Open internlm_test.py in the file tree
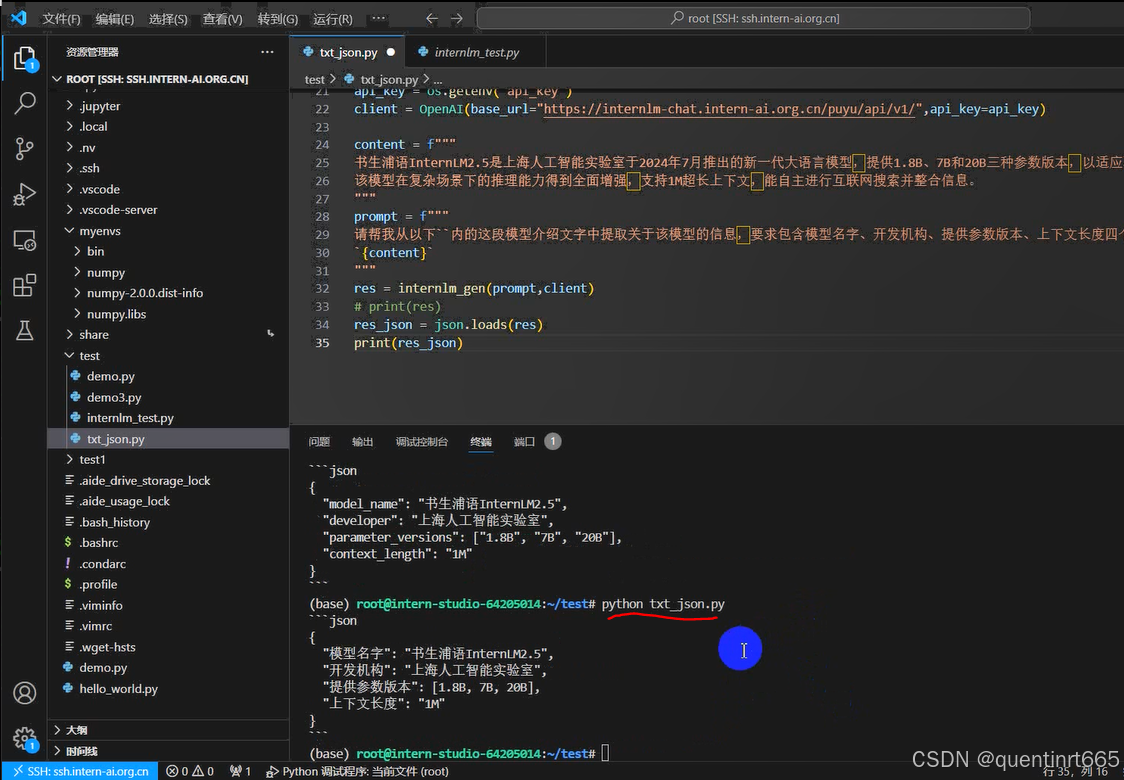1124x780 pixels. (x=130, y=417)
